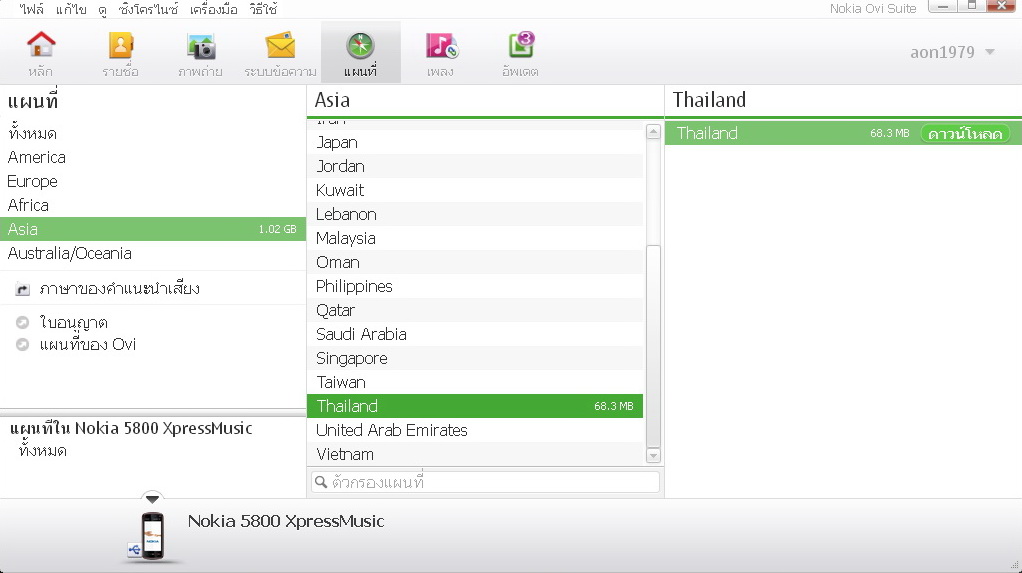Open the Messaging (ระบบข้อความ) envelope icon

pos(280,46)
